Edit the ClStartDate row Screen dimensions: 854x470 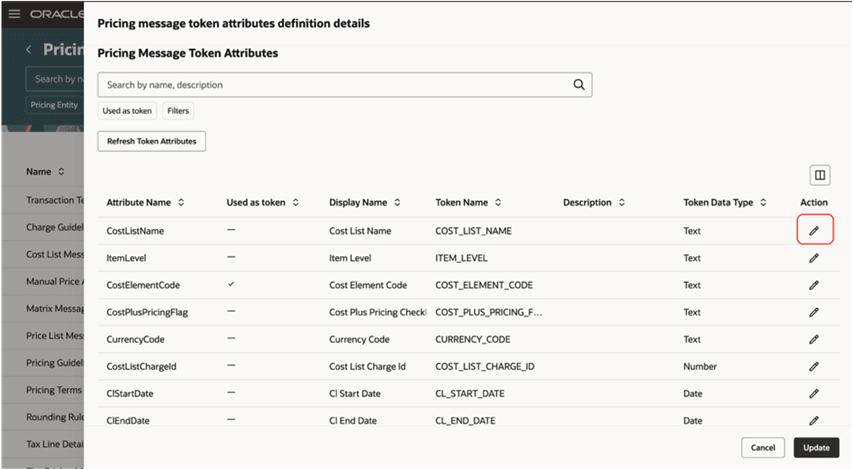[x=814, y=393]
